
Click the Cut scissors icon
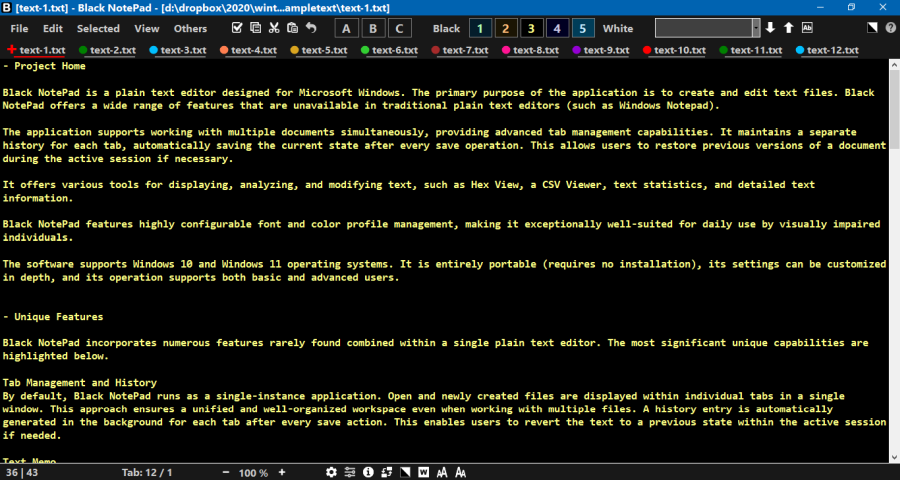pos(274,28)
